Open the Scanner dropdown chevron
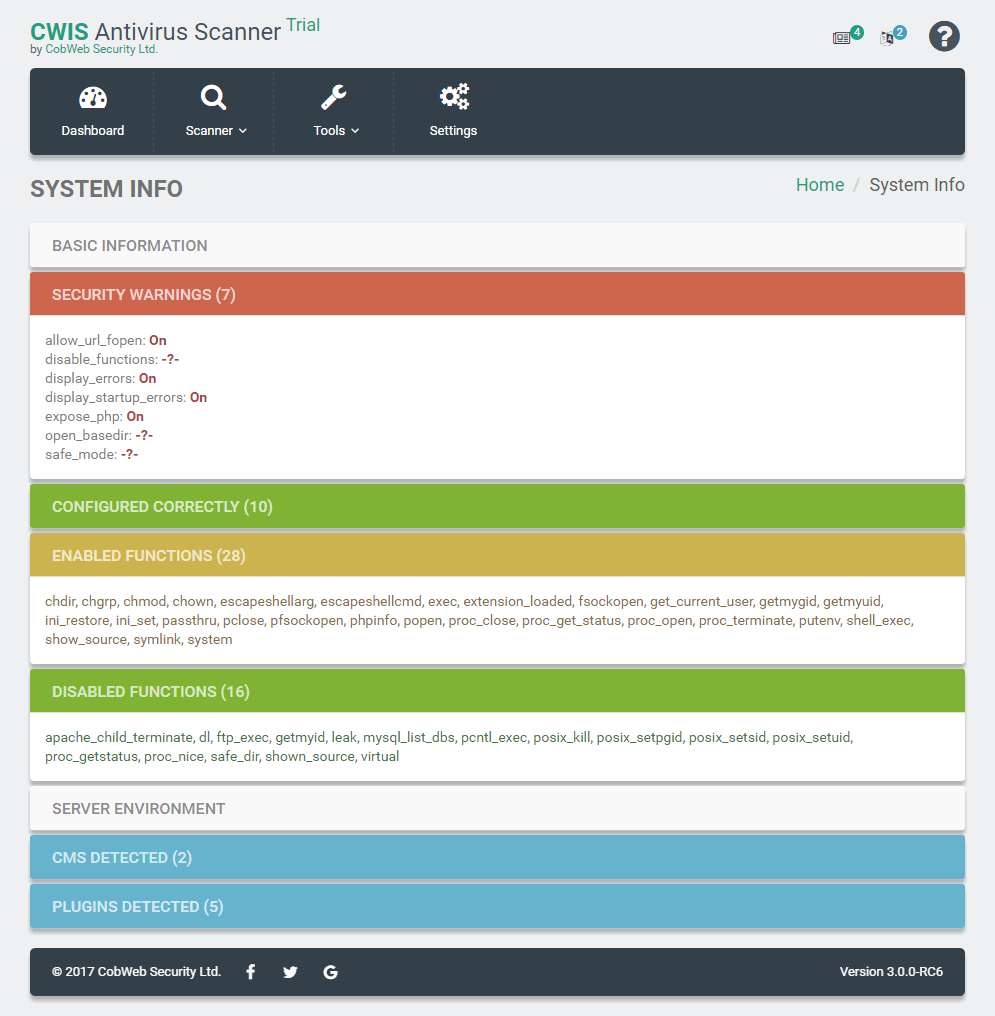This screenshot has height=1016, width=995. 243,131
